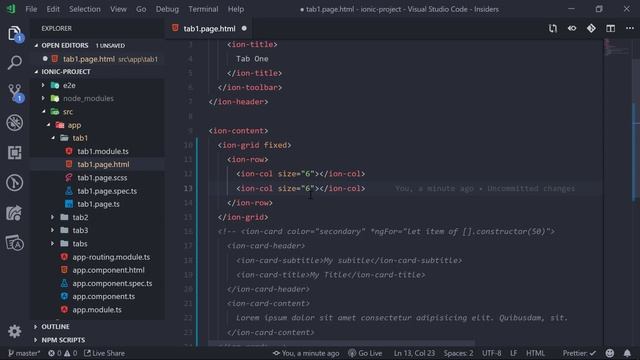The width and height of the screenshot is (640, 360).
Task: Click master branch indicator in status bar
Action: [24, 353]
